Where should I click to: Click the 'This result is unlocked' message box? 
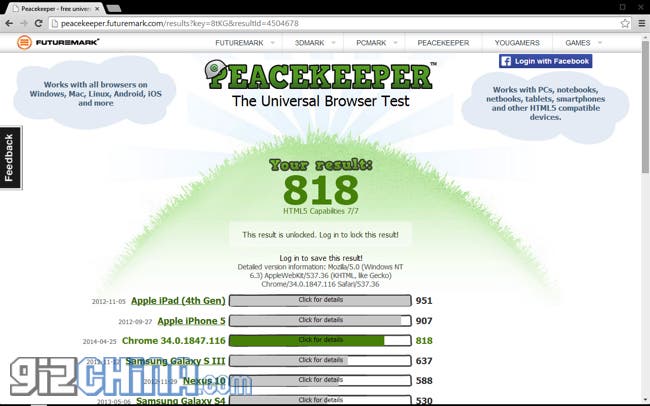320,235
